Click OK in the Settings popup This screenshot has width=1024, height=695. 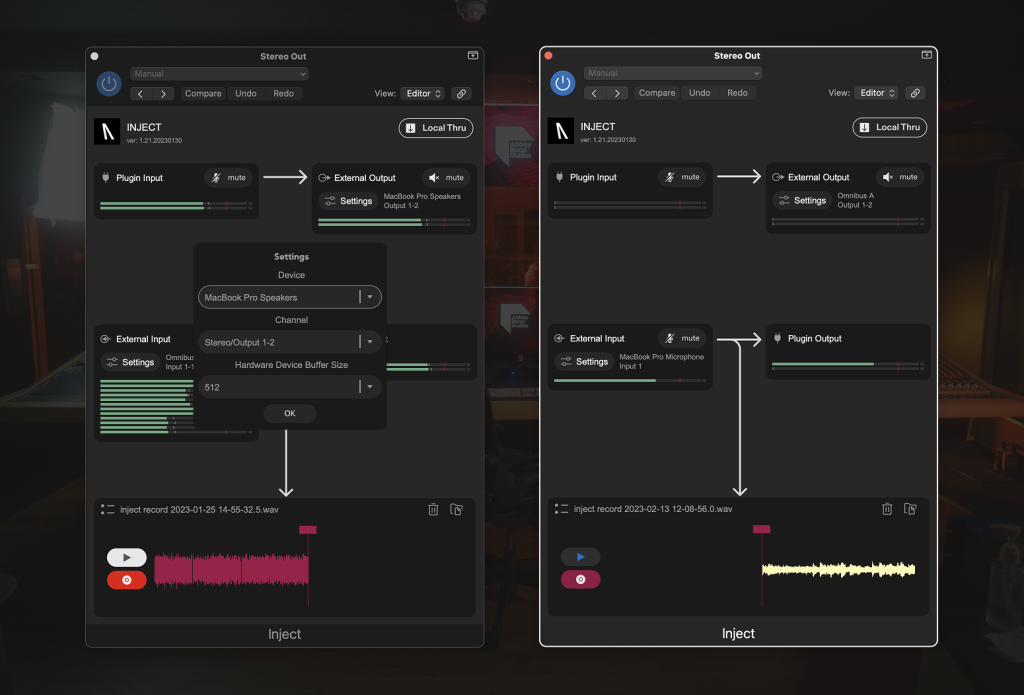click(290, 413)
